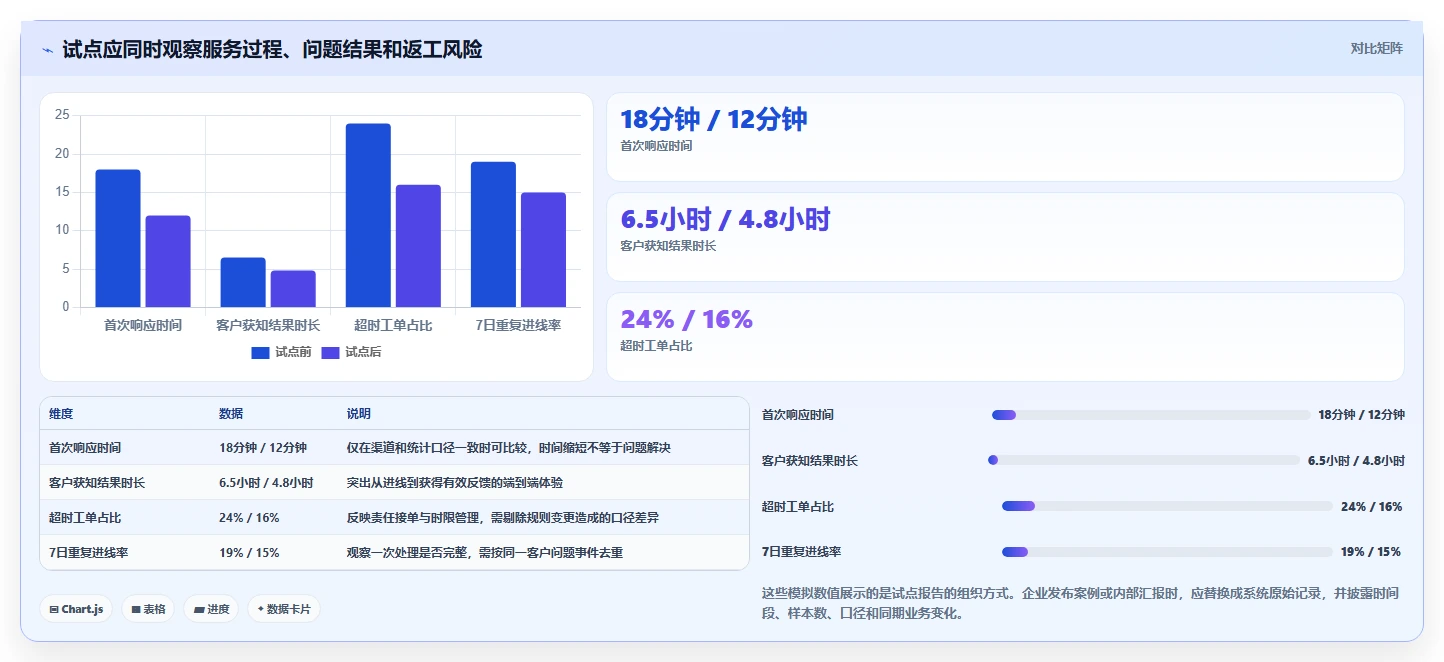Click the 24% / 16% table cell

[249, 518]
